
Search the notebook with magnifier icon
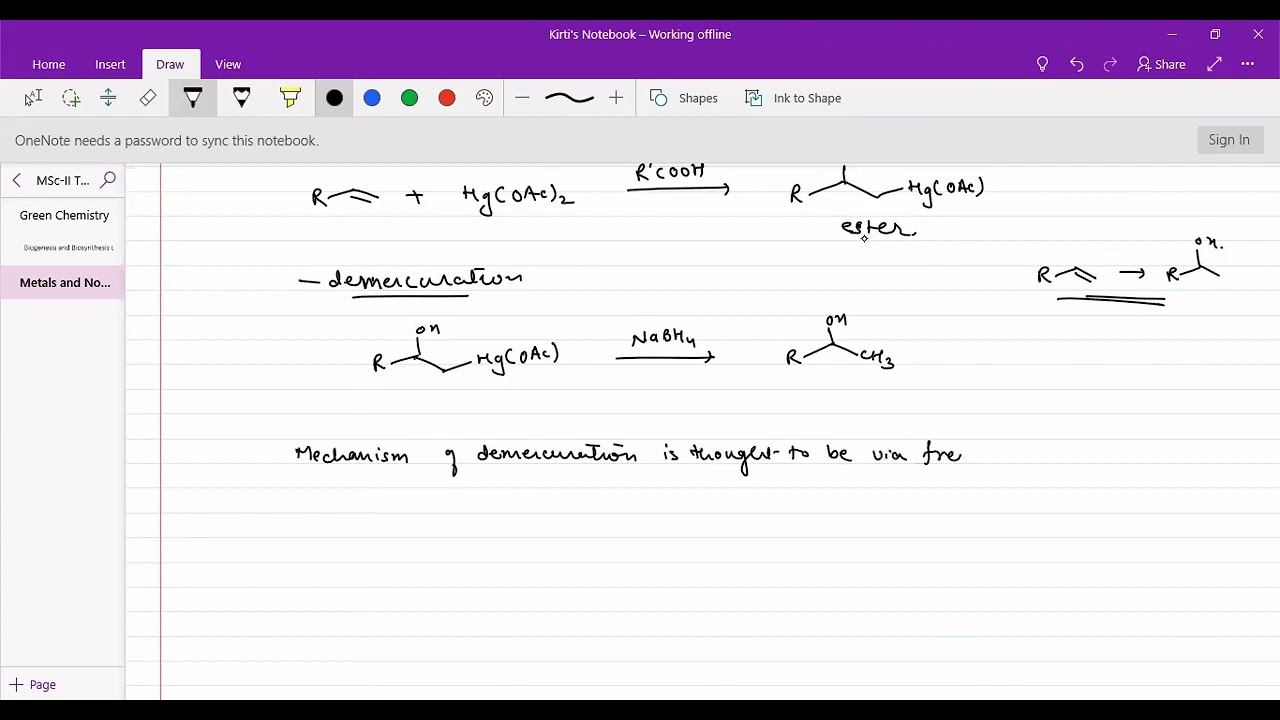(x=108, y=180)
